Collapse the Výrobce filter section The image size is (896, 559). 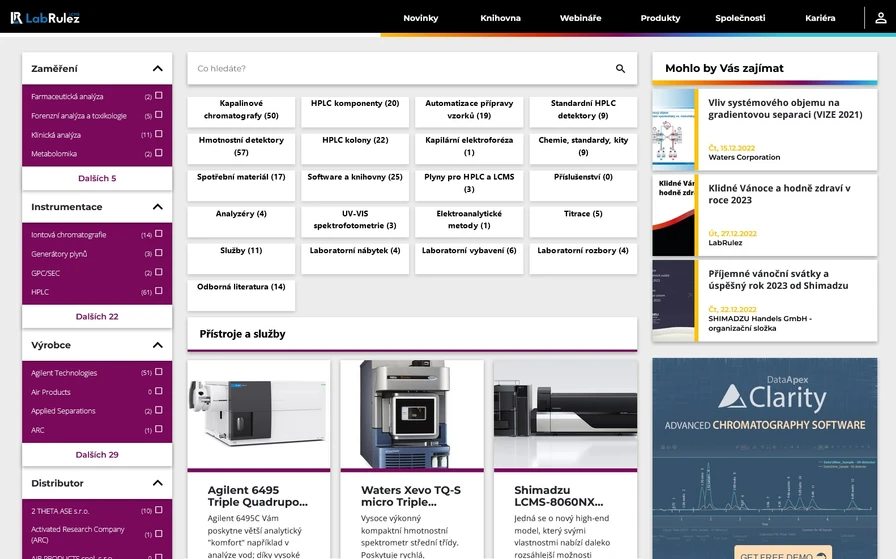(158, 345)
